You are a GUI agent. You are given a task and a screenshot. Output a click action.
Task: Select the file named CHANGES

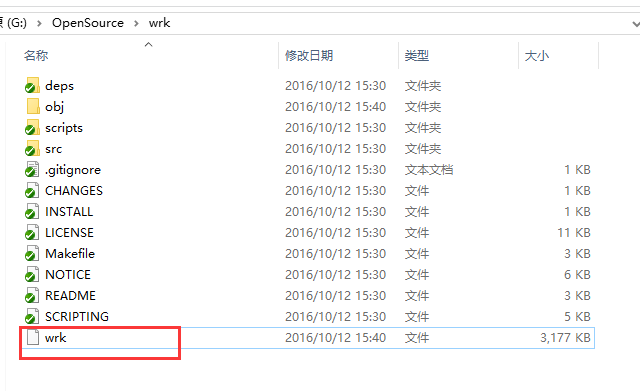[74, 191]
